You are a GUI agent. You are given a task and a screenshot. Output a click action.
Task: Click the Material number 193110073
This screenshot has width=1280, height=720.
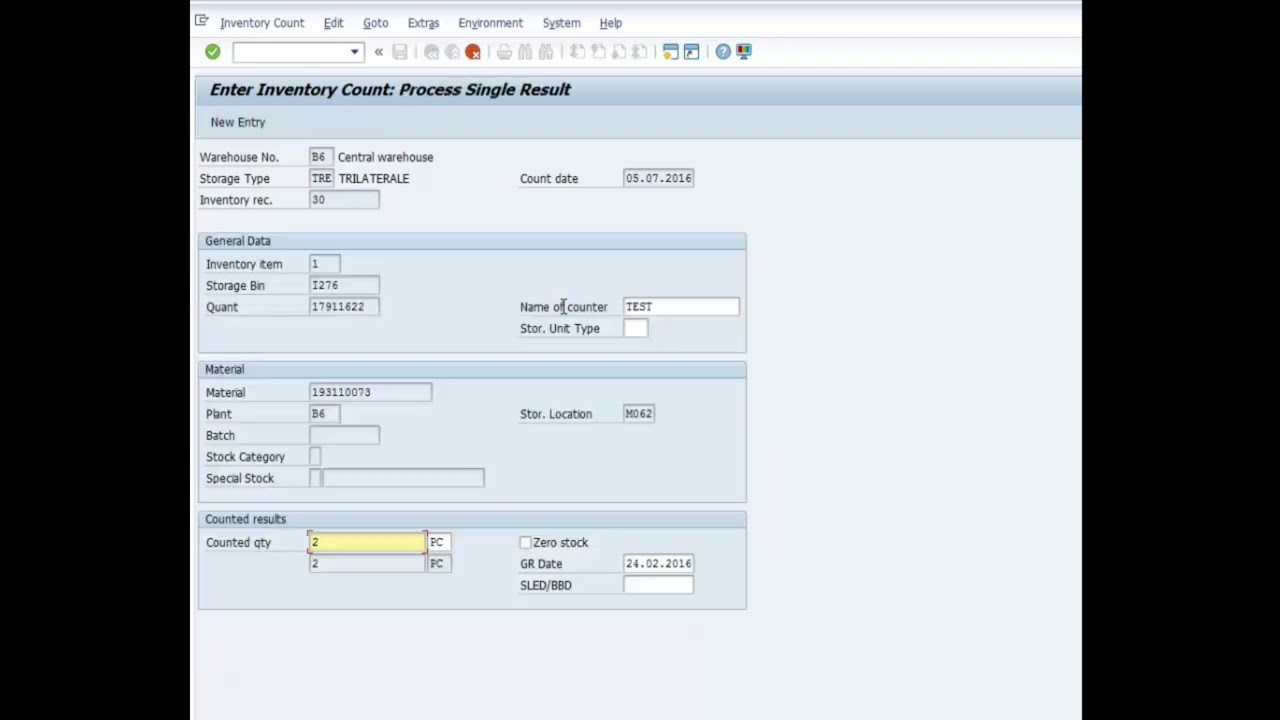tap(370, 392)
